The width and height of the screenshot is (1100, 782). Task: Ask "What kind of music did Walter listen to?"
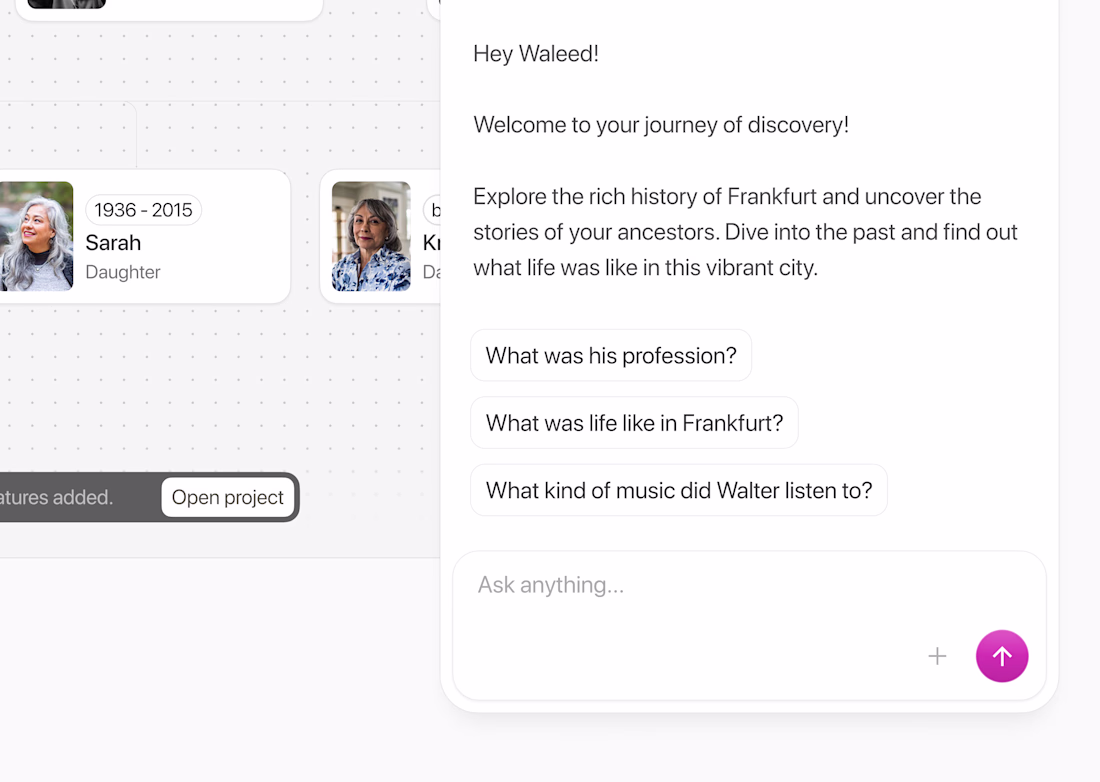(678, 490)
